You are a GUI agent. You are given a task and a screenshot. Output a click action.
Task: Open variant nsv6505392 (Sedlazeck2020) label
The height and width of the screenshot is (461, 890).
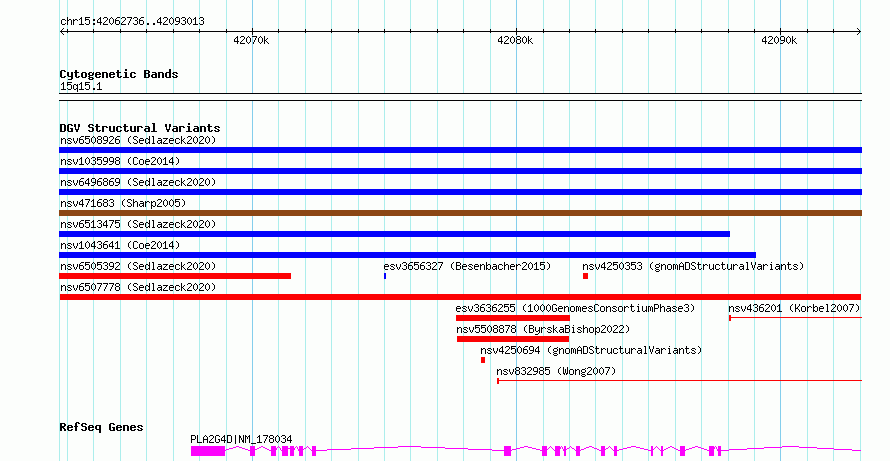coord(138,266)
